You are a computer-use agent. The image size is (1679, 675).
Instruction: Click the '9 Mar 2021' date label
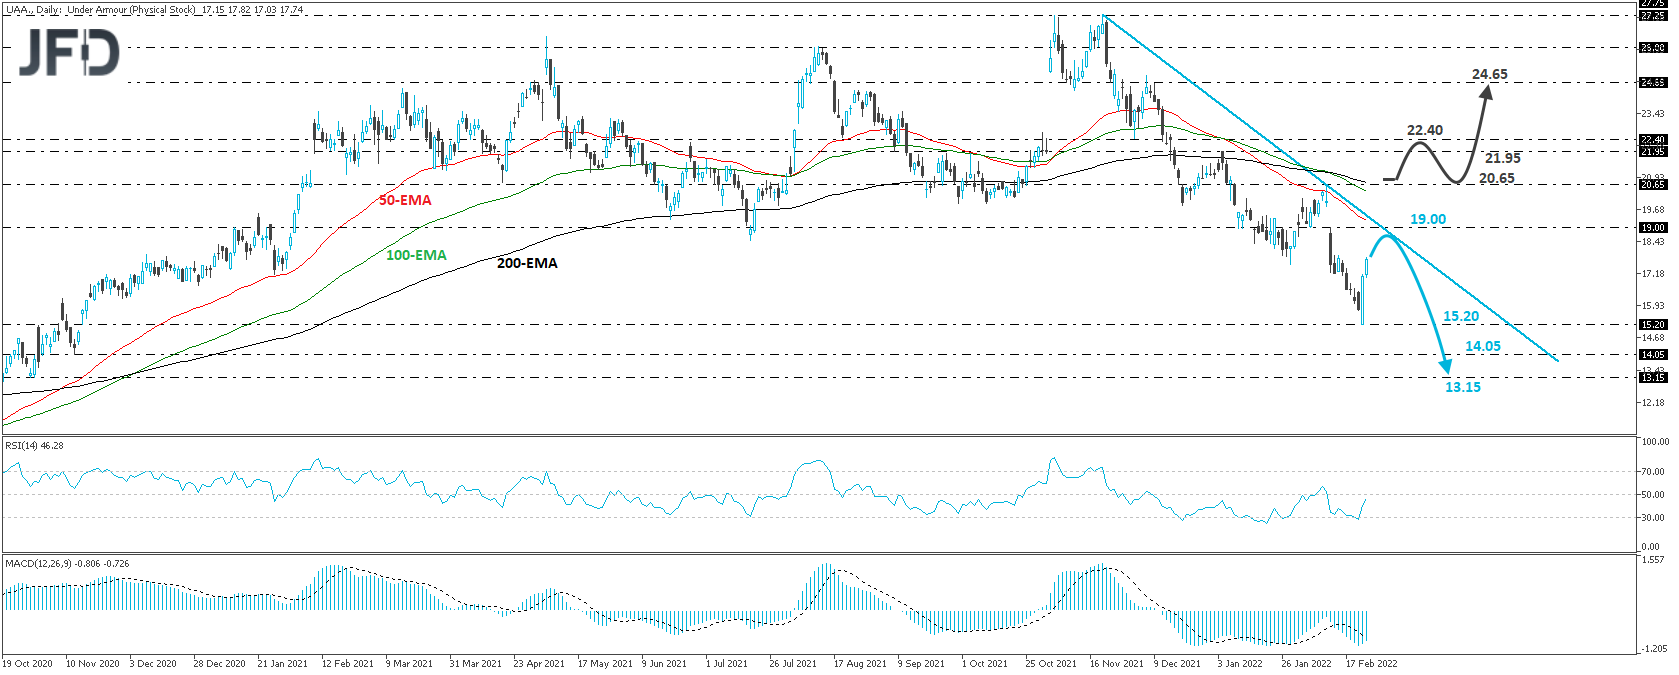(x=409, y=664)
